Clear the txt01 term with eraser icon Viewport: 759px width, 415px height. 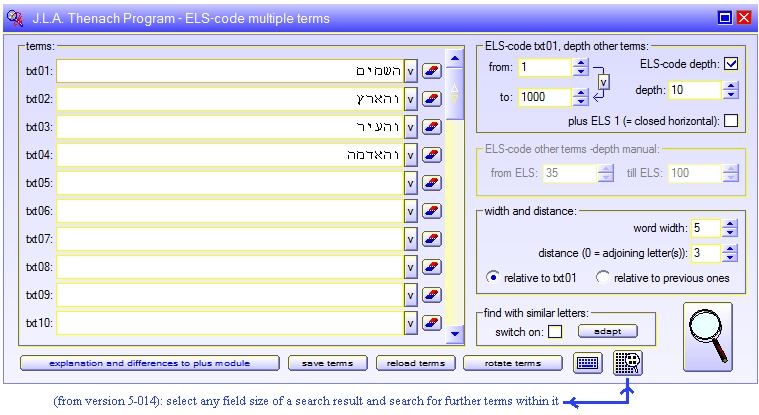tap(432, 71)
